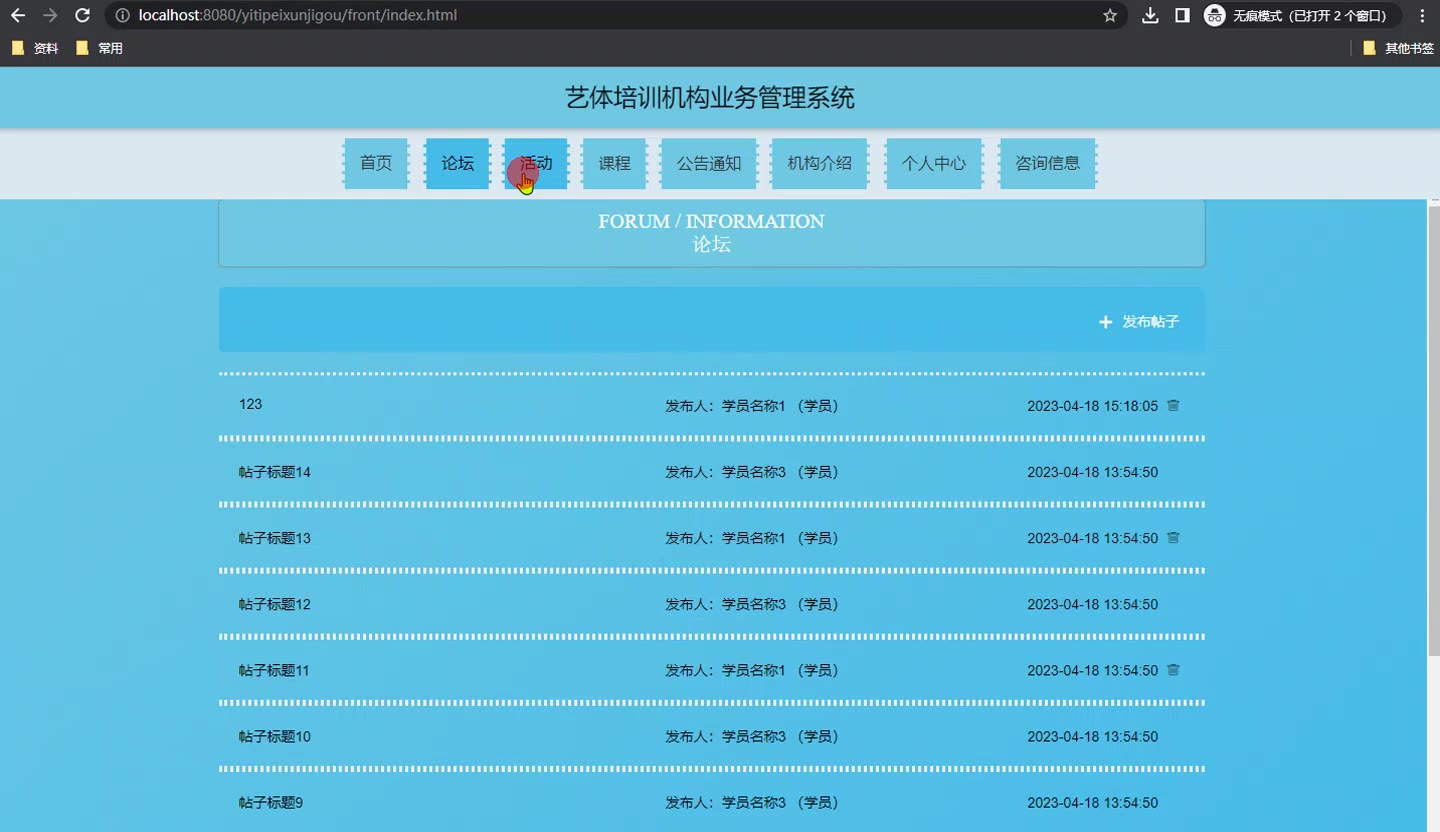Reload the page with browser refresh icon

point(83,16)
